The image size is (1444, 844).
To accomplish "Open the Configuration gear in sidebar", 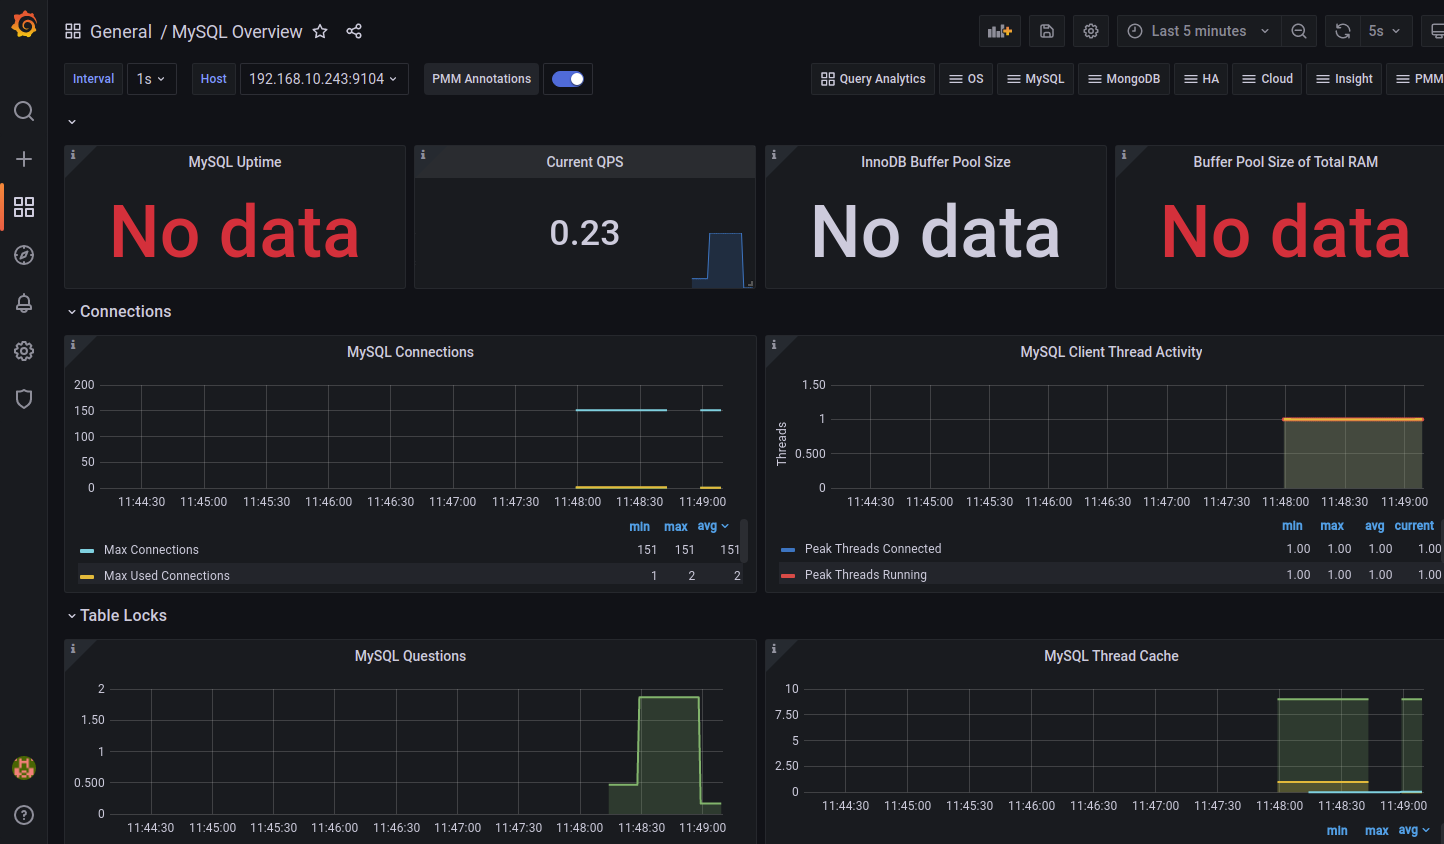I will pyautogui.click(x=24, y=351).
